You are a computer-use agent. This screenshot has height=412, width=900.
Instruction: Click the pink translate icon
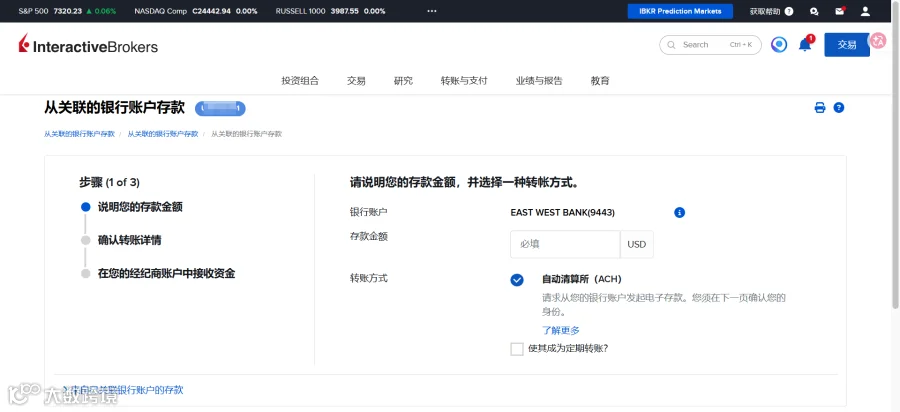tap(878, 40)
